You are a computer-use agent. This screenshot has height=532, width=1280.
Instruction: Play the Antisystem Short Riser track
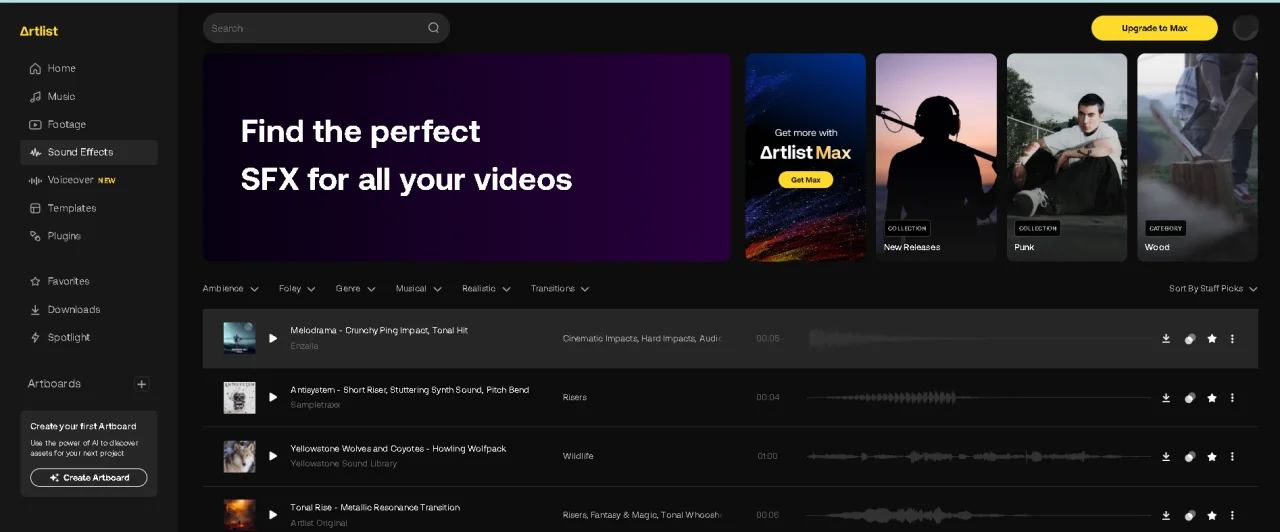click(273, 397)
